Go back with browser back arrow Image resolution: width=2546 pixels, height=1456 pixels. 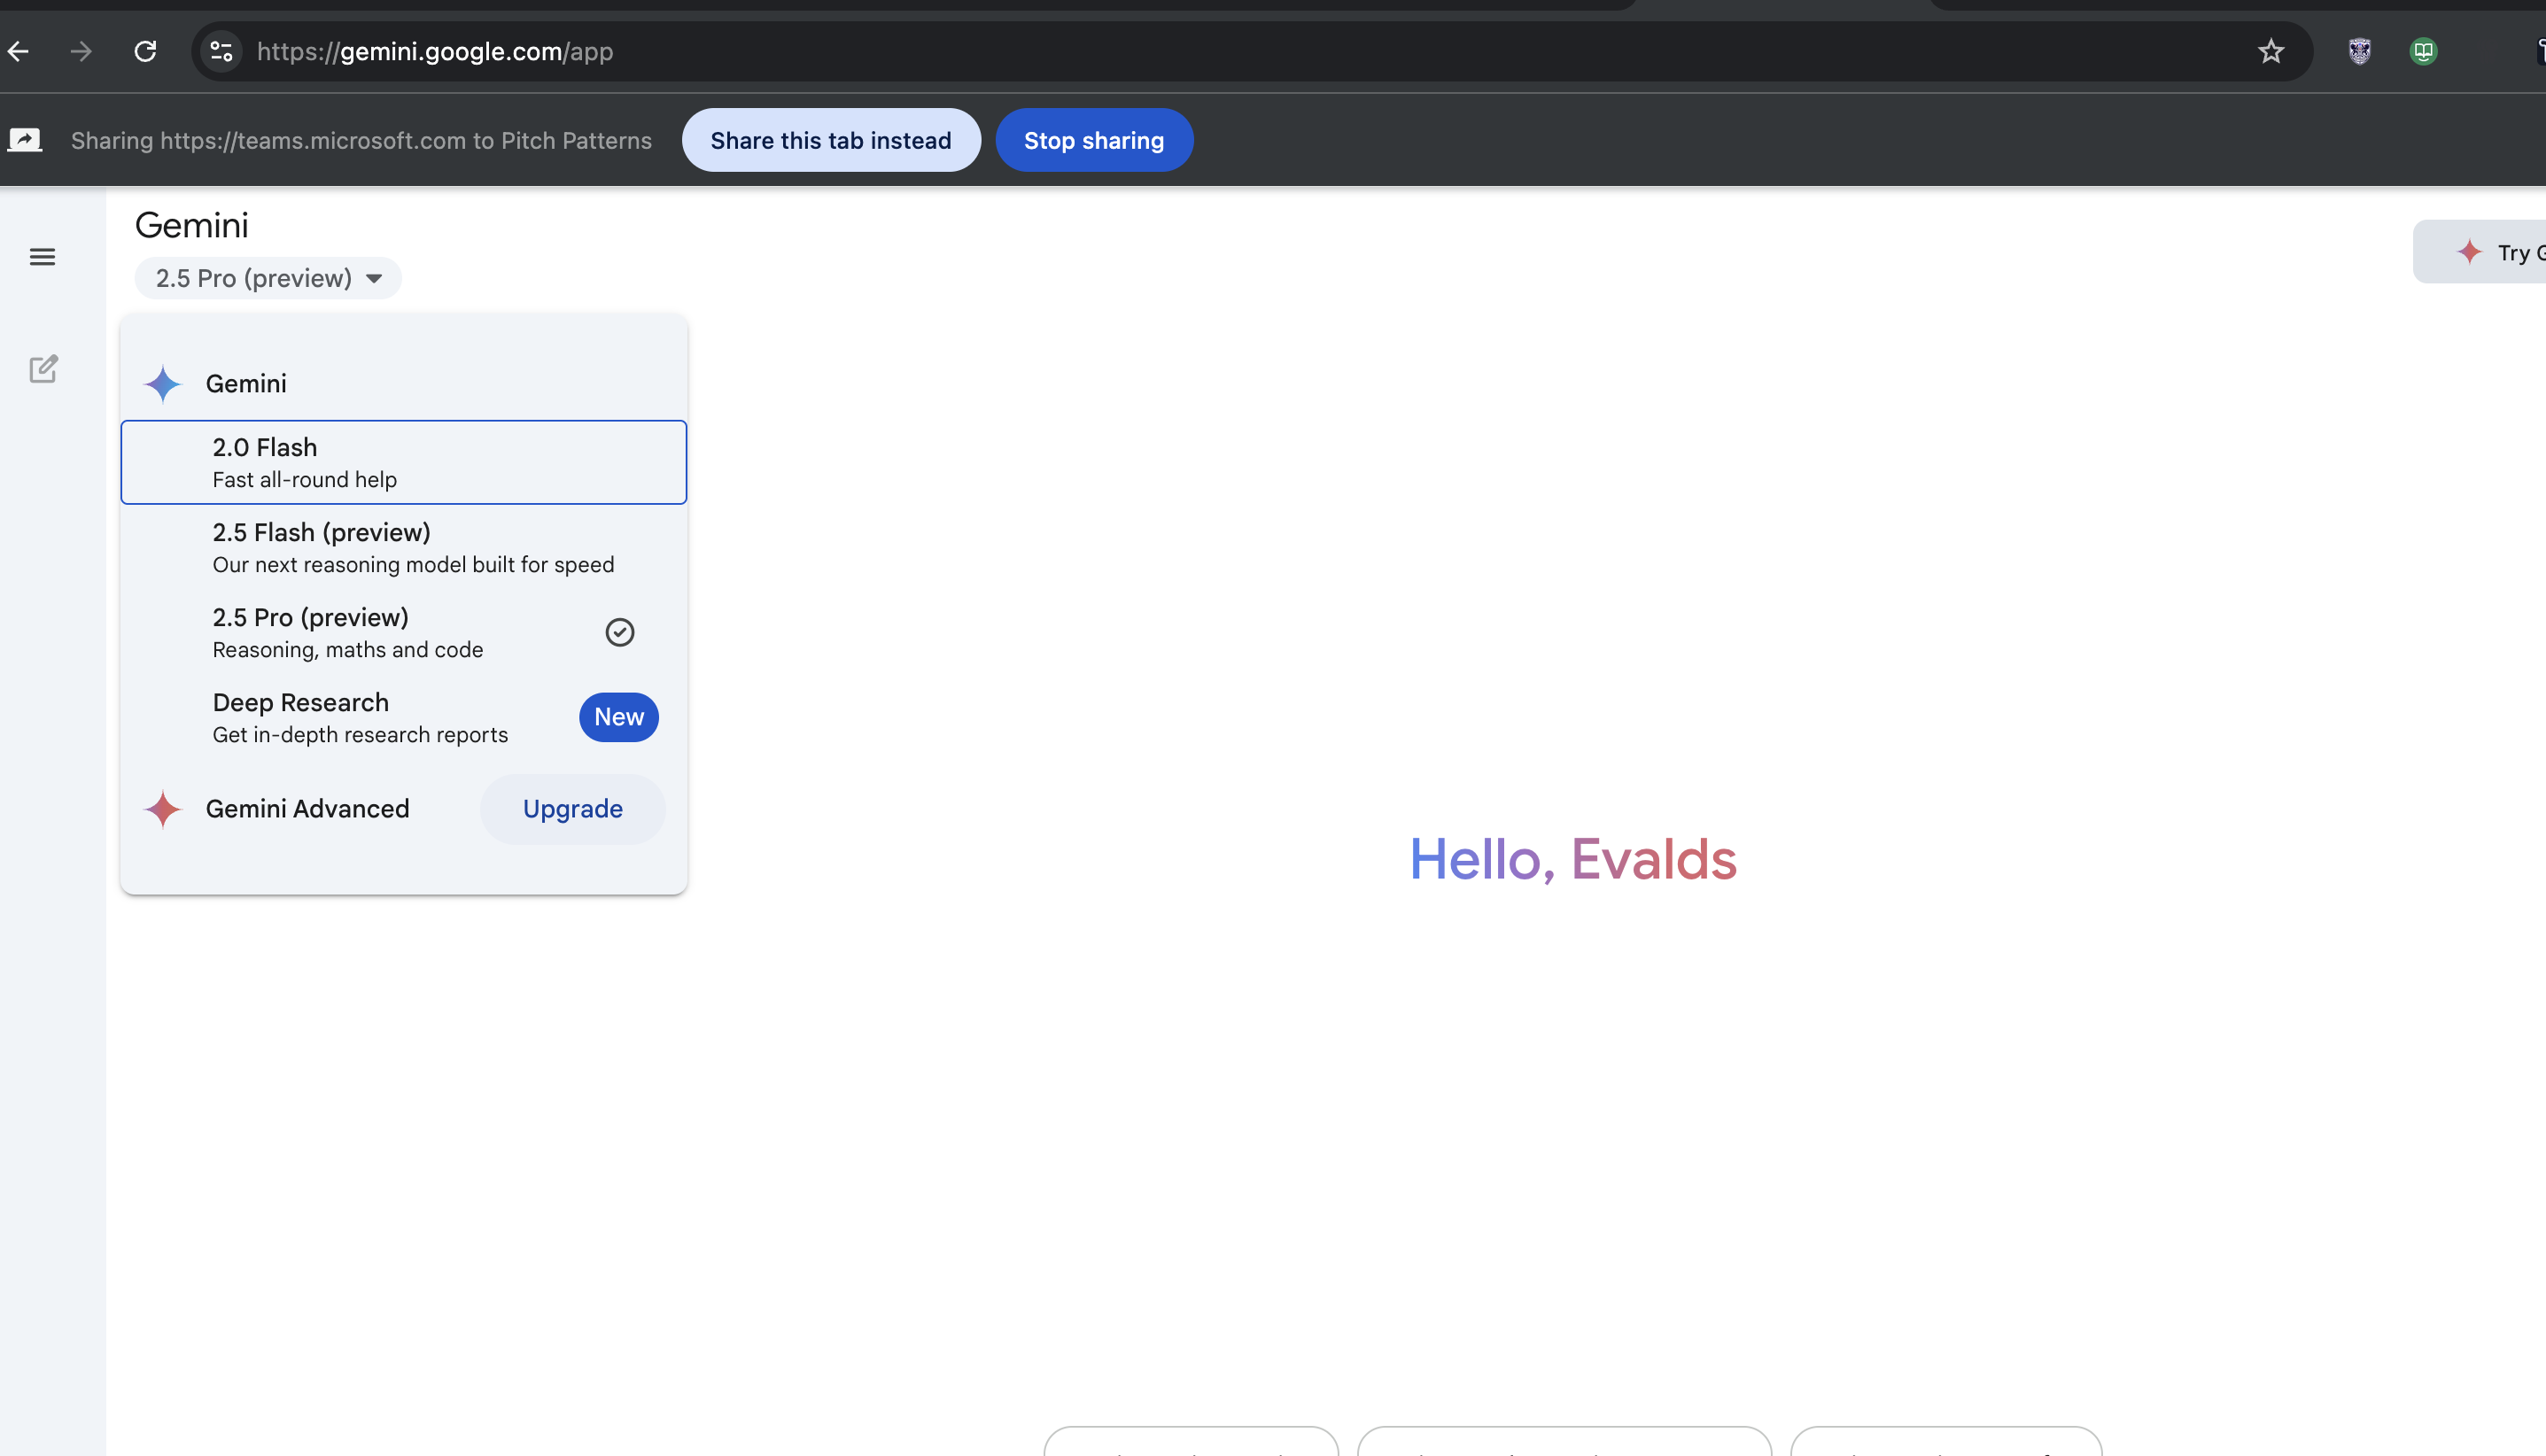pos(19,51)
